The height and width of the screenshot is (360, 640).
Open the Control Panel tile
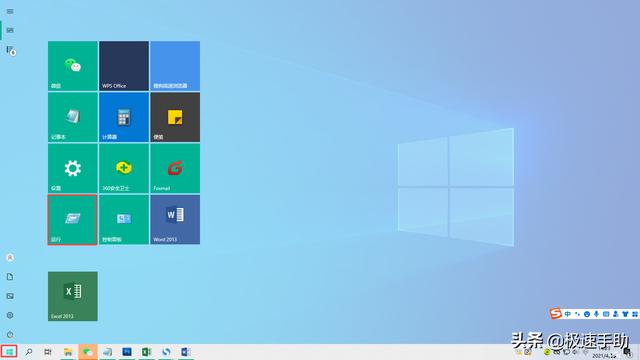pyautogui.click(x=124, y=220)
